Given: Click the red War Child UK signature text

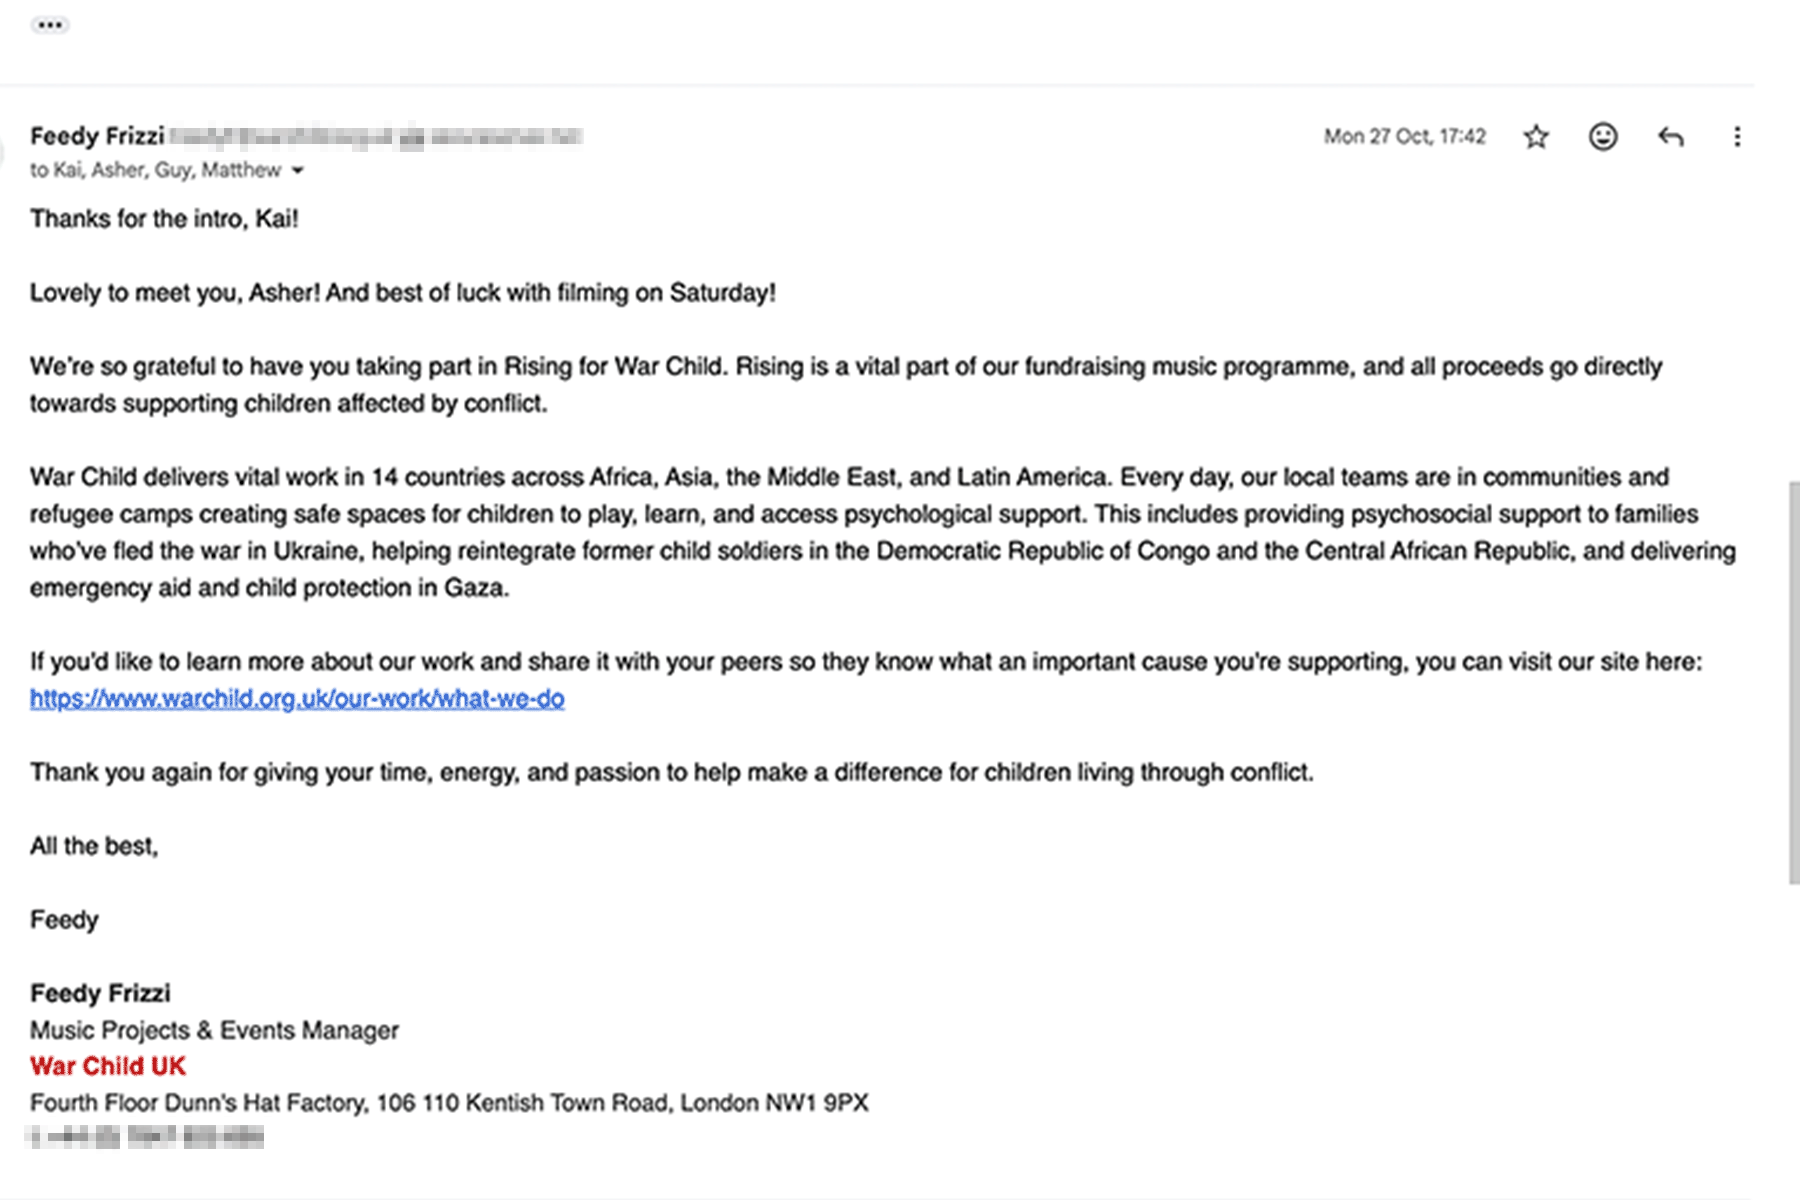Looking at the screenshot, I should [x=107, y=1066].
